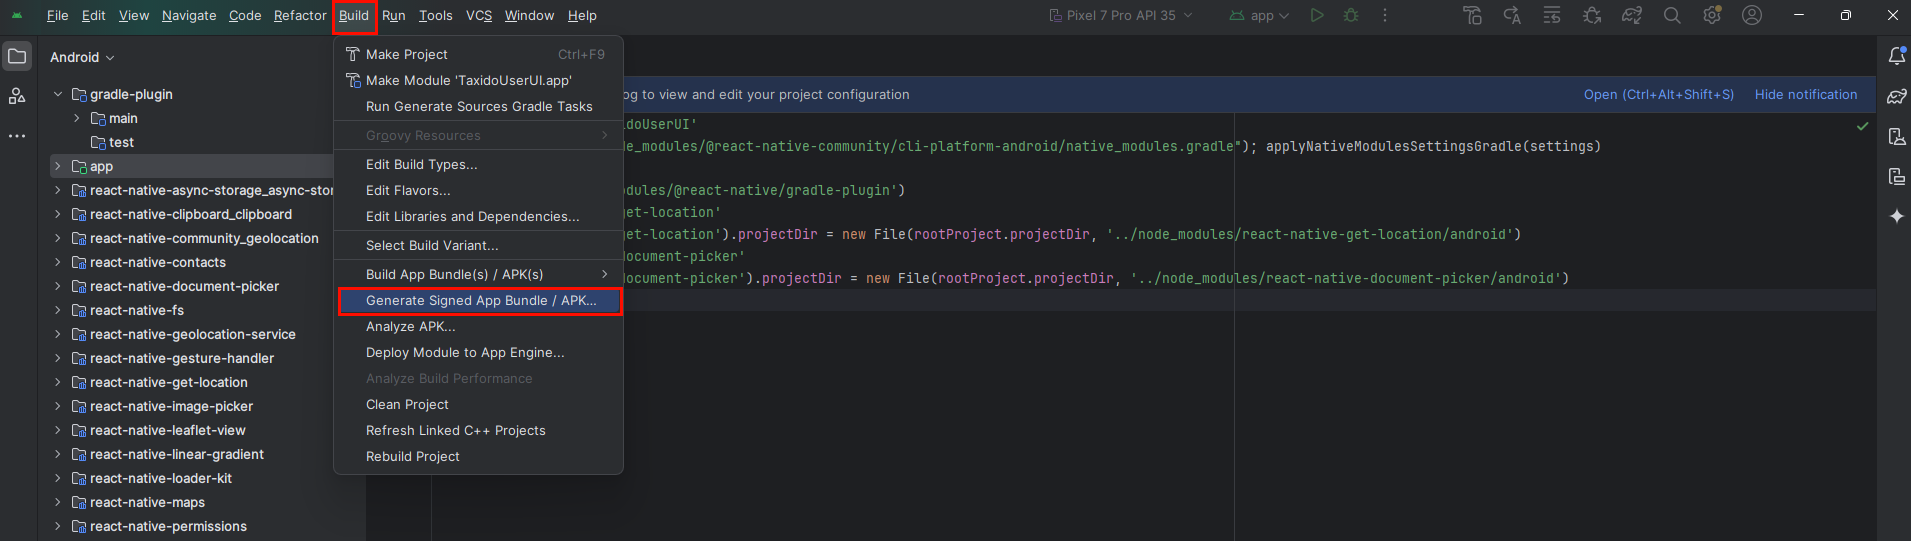Select Generate Signed App Bundle / APK

pyautogui.click(x=480, y=300)
